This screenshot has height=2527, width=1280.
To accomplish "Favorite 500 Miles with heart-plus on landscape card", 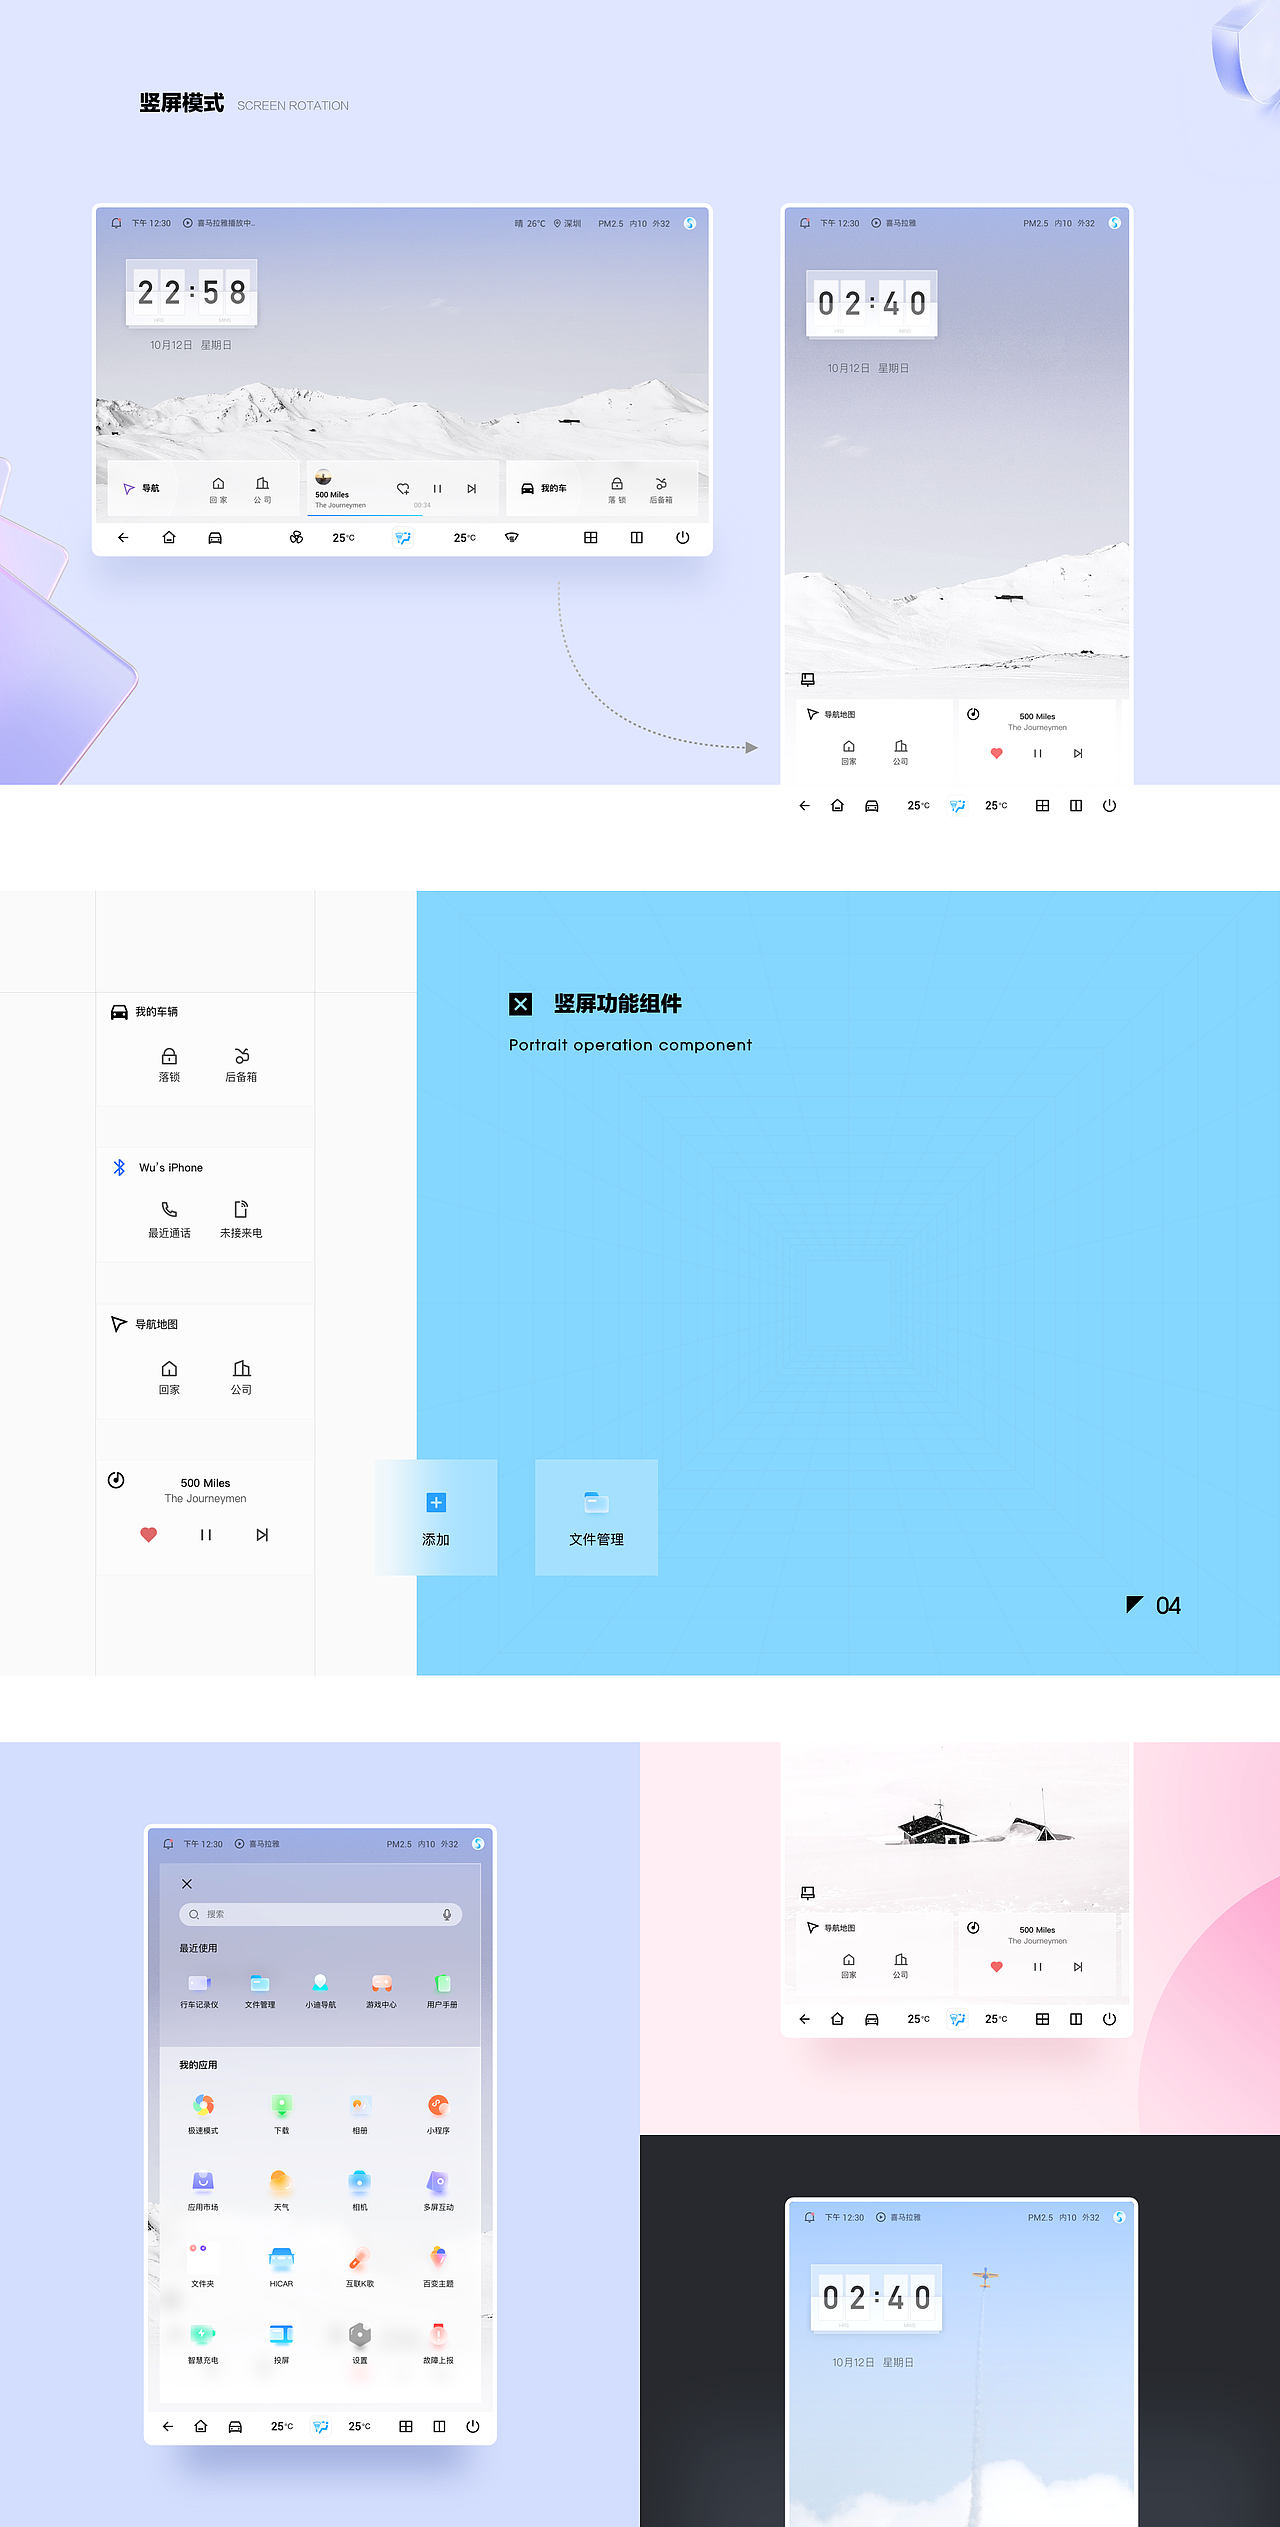I will 403,489.
